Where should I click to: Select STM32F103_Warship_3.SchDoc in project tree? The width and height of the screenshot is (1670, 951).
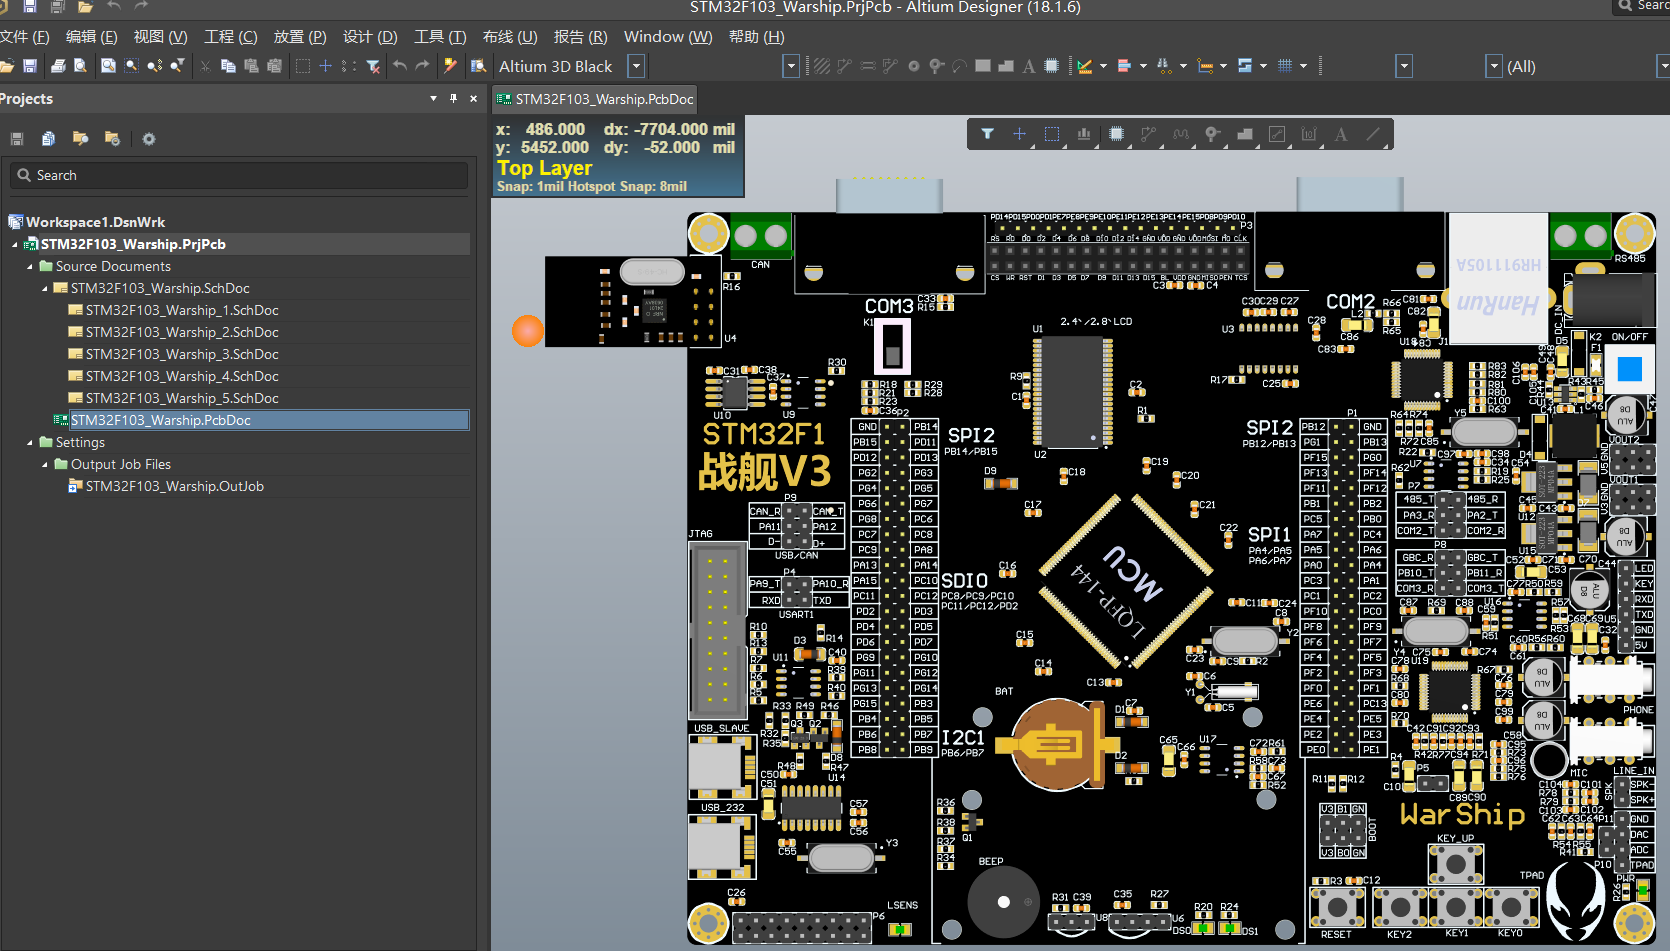tap(181, 354)
